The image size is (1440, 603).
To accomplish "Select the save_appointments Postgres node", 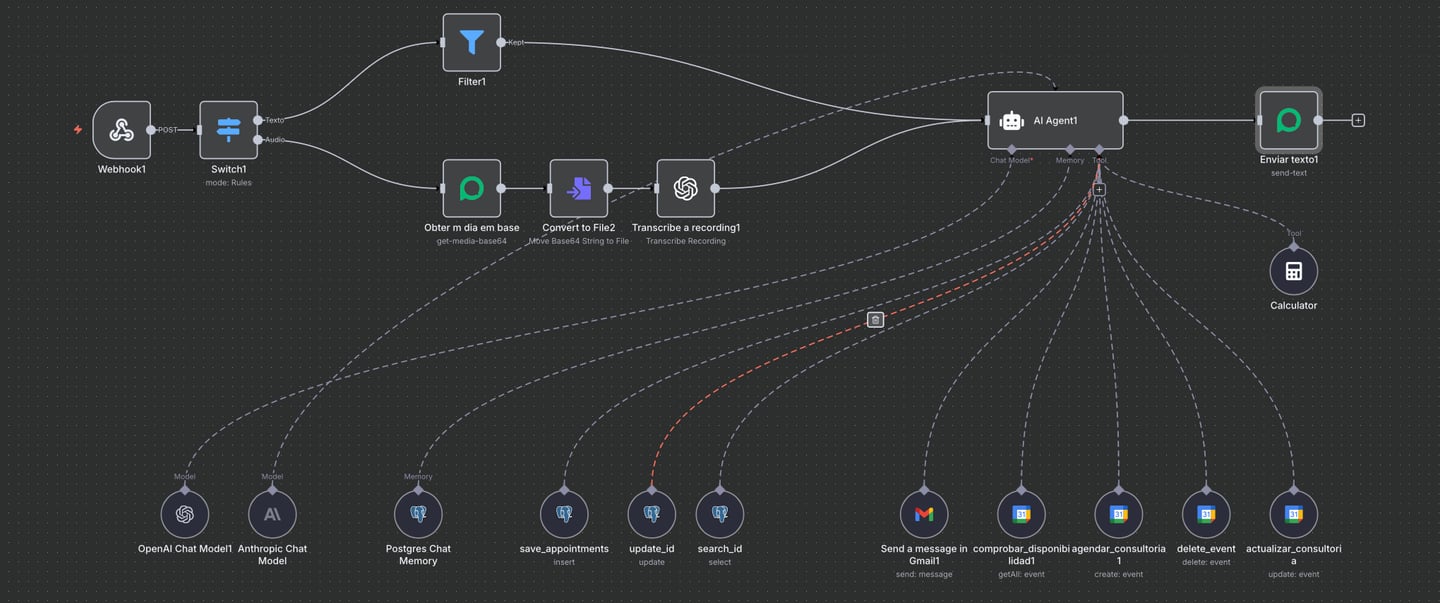I will (564, 514).
